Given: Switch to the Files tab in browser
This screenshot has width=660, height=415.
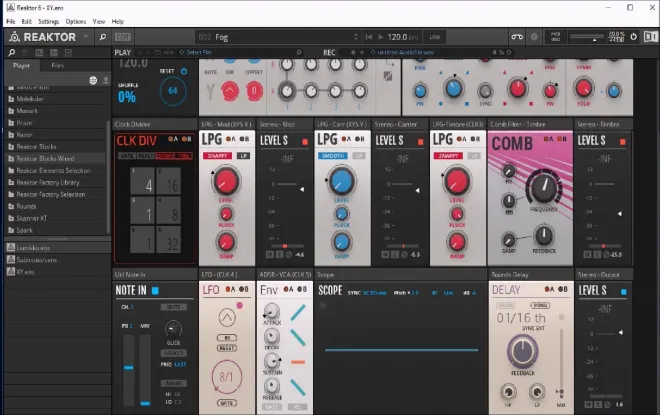Looking at the screenshot, I should pos(58,65).
